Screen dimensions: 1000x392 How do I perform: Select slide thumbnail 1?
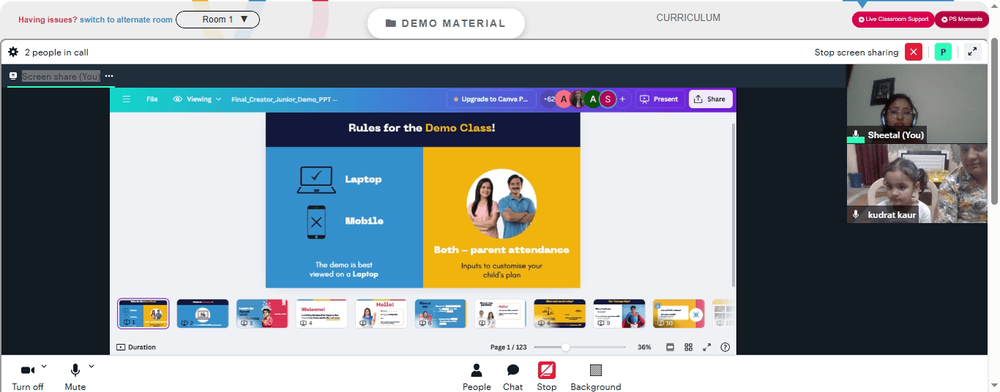143,314
